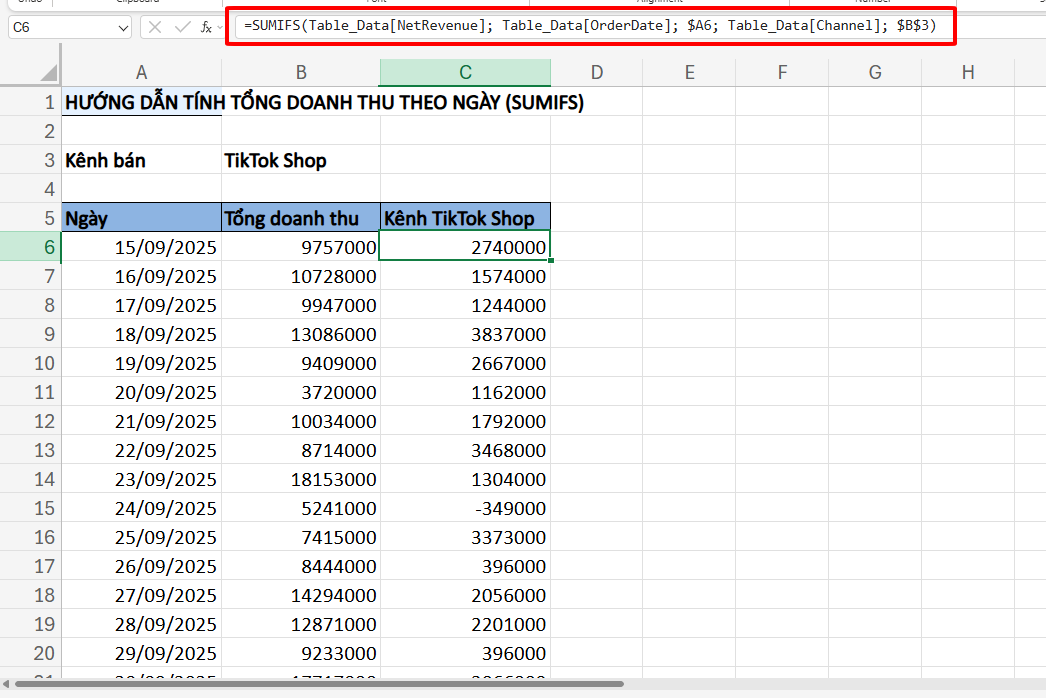Select row 15 header
This screenshot has height=698, width=1046.
30,508
